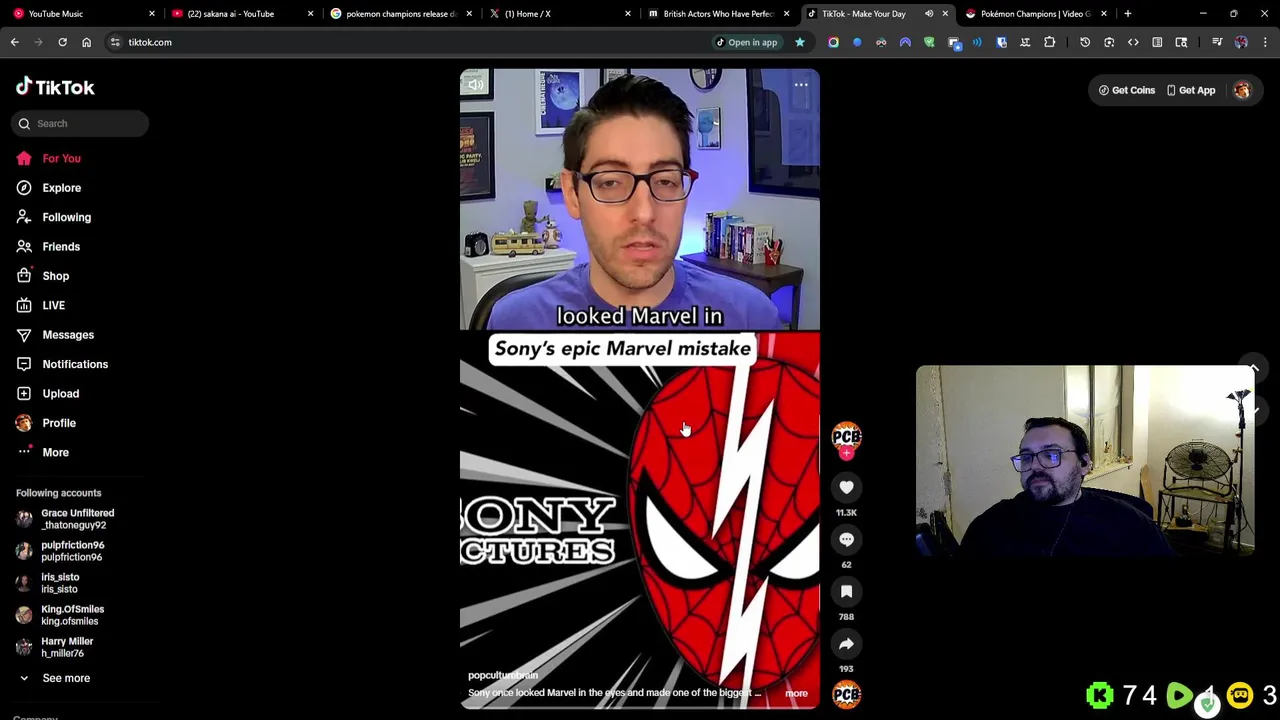Viewport: 1280px width, 720px height.
Task: Bookmark the video to favorites
Action: pyautogui.click(x=846, y=592)
